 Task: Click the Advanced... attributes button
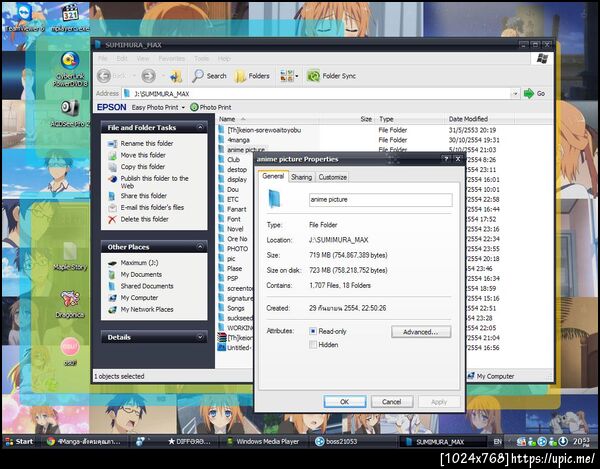[x=421, y=332]
